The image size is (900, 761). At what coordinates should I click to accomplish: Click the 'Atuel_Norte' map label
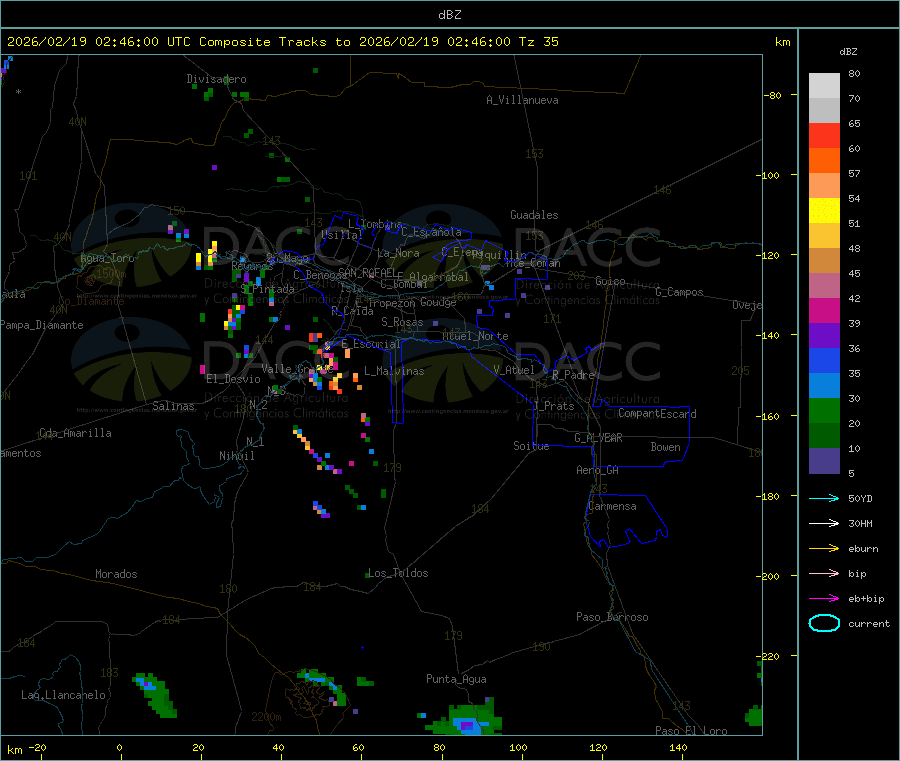(475, 336)
